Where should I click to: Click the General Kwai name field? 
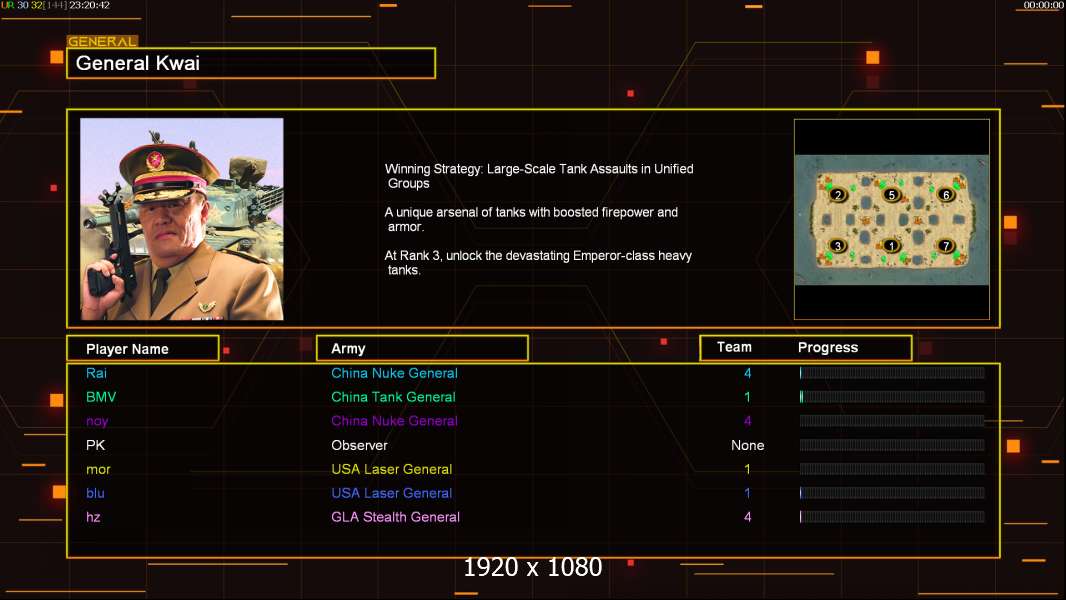[251, 63]
